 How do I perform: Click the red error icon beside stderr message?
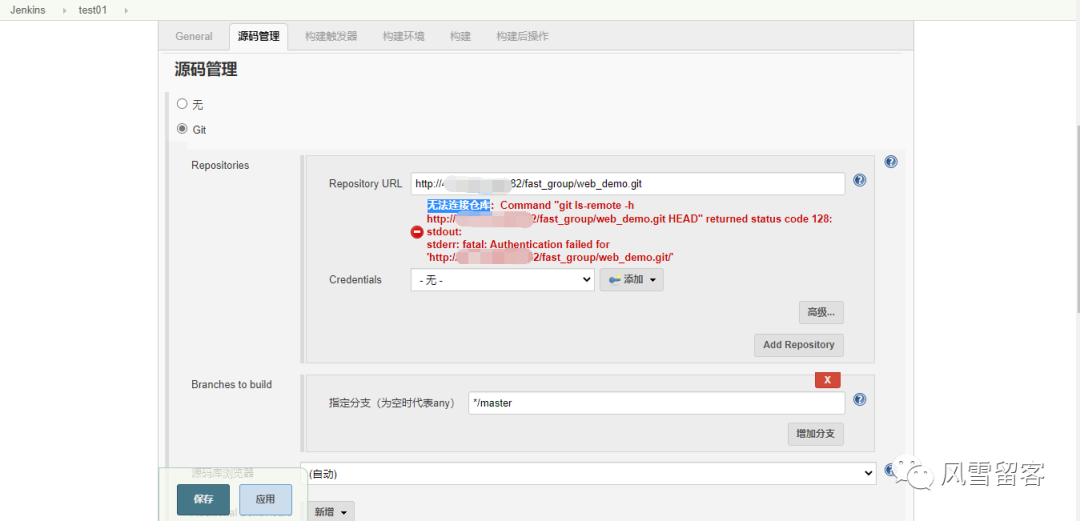click(417, 232)
